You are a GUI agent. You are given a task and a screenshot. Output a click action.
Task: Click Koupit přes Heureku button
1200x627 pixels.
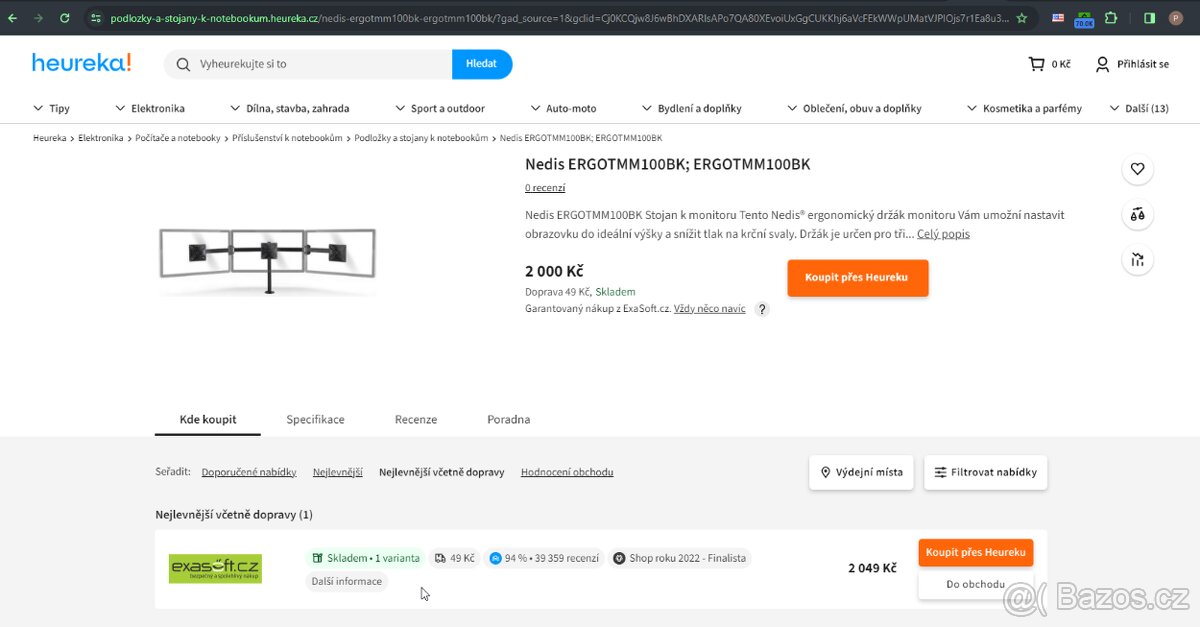point(857,278)
